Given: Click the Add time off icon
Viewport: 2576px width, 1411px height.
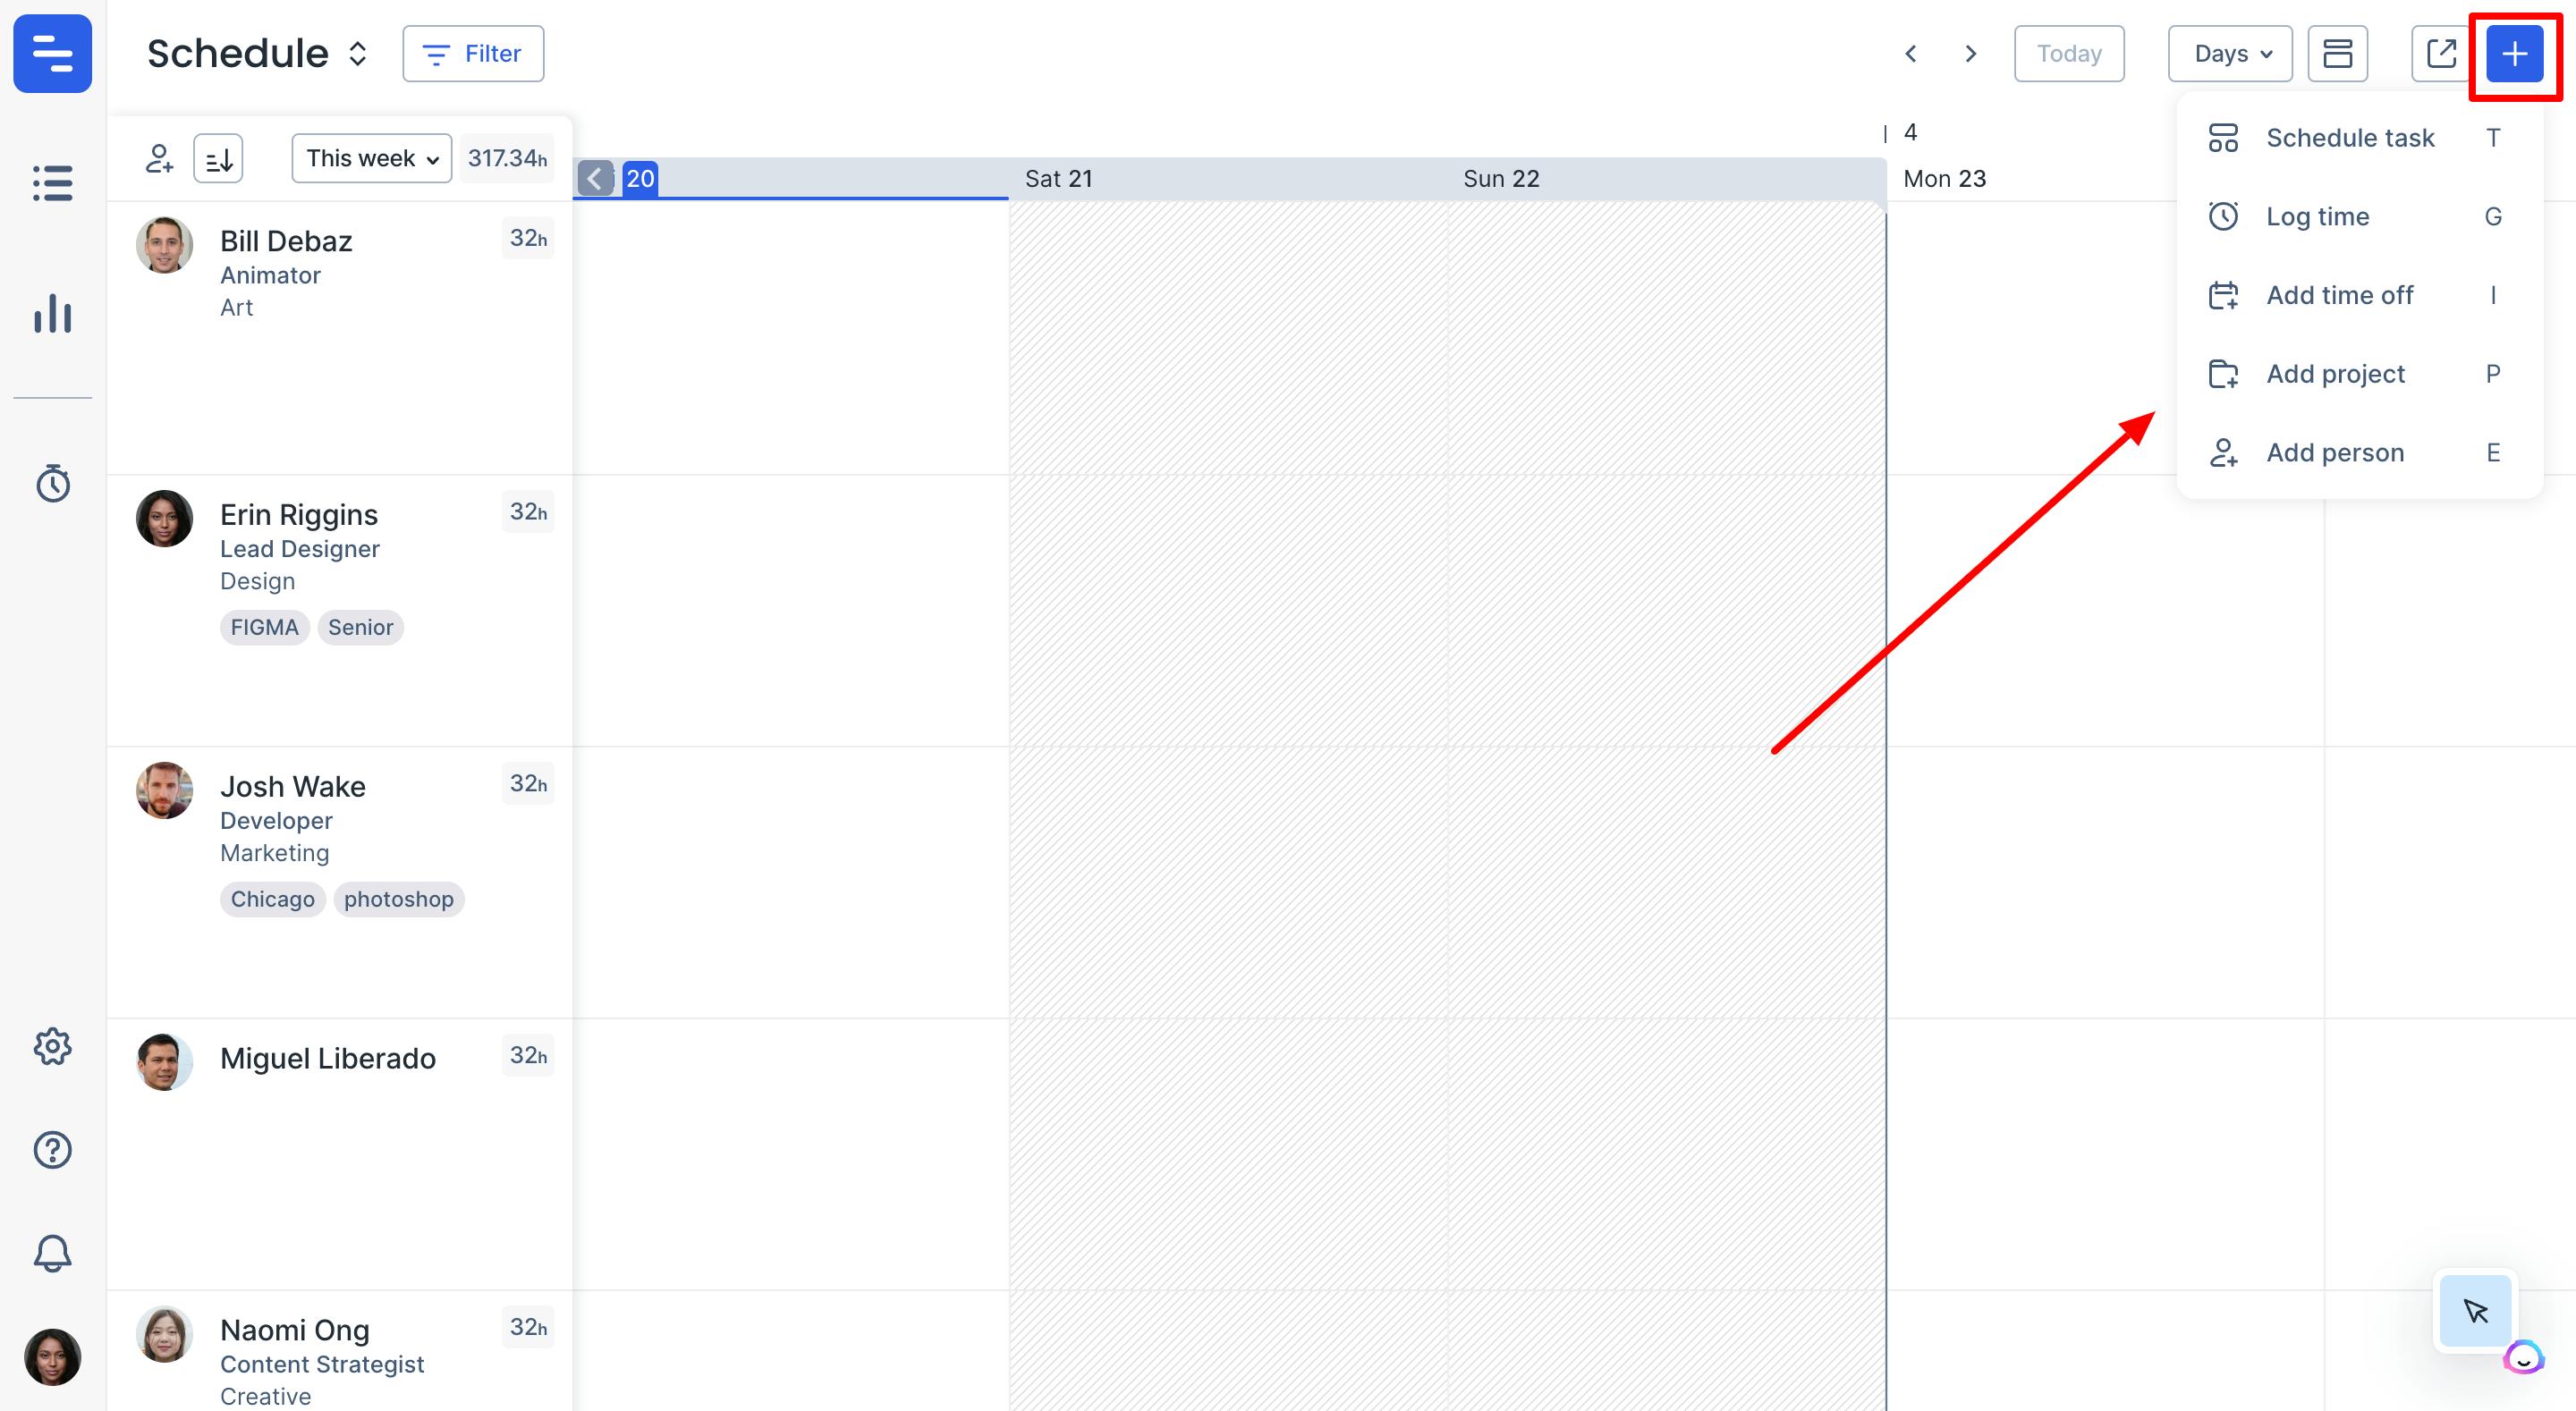Looking at the screenshot, I should 2226,293.
